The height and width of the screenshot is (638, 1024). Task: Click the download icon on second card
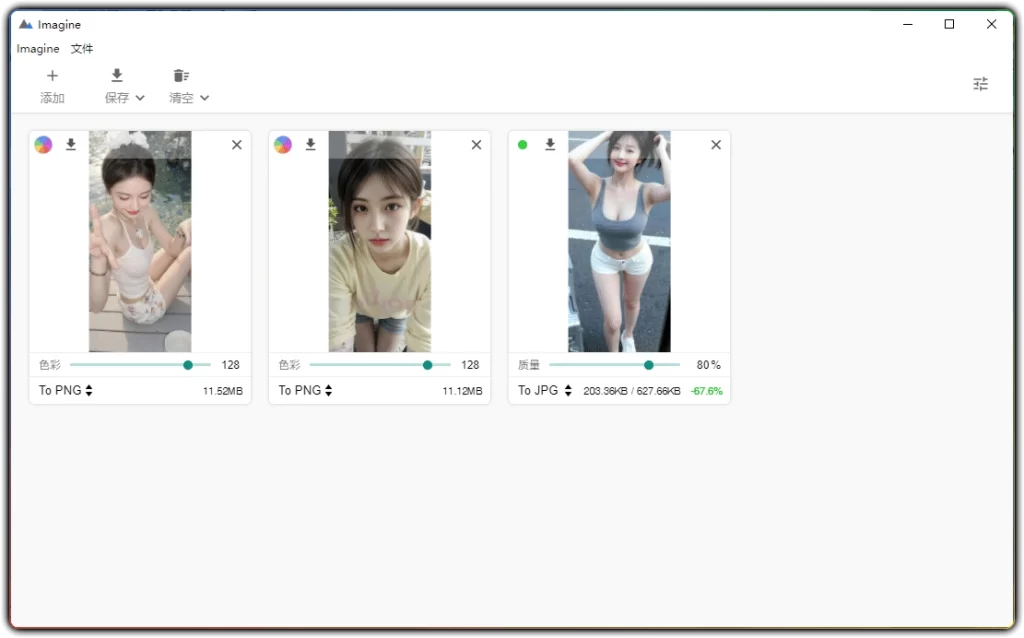[x=310, y=144]
